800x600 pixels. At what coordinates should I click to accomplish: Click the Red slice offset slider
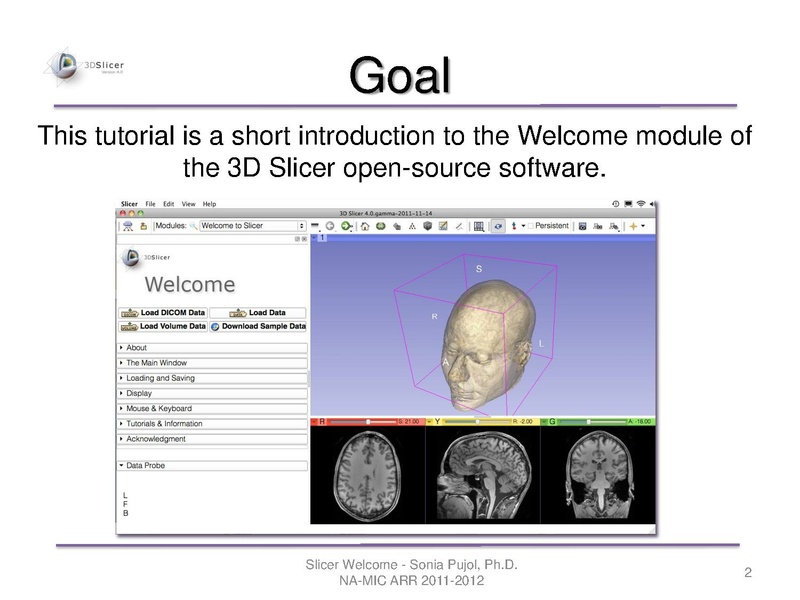point(362,421)
